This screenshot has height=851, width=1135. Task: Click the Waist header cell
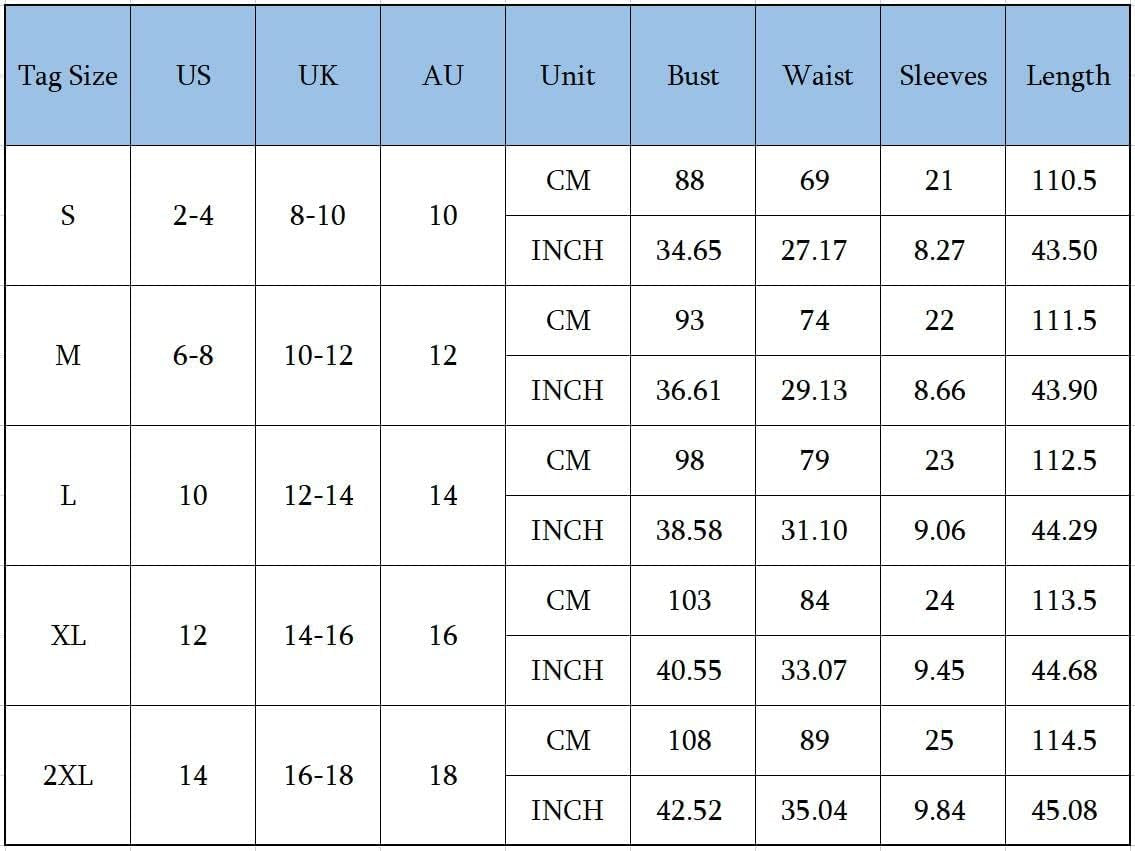[817, 76]
